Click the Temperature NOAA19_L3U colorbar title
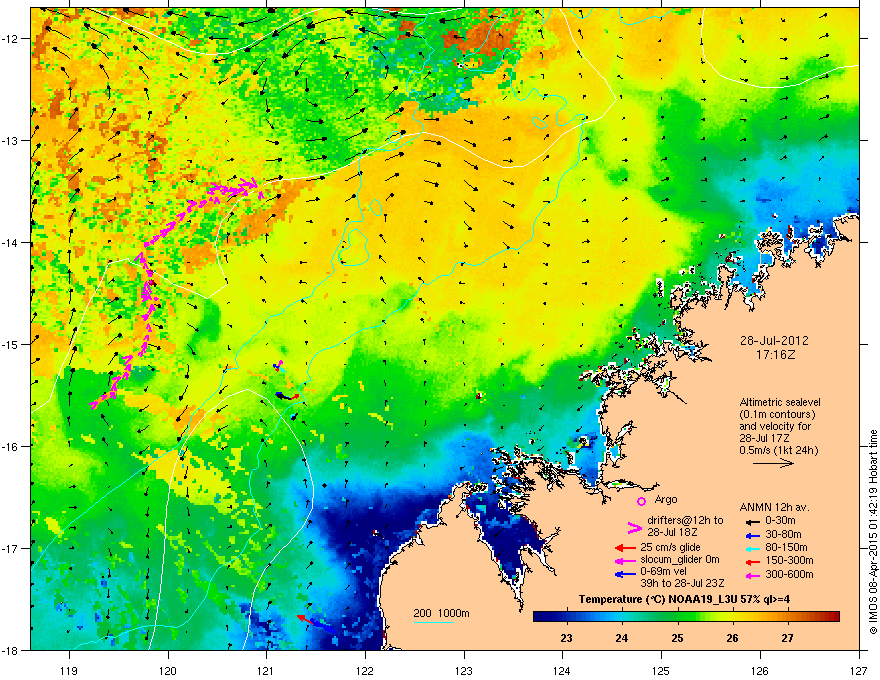This screenshot has width=880, height=680. click(685, 599)
